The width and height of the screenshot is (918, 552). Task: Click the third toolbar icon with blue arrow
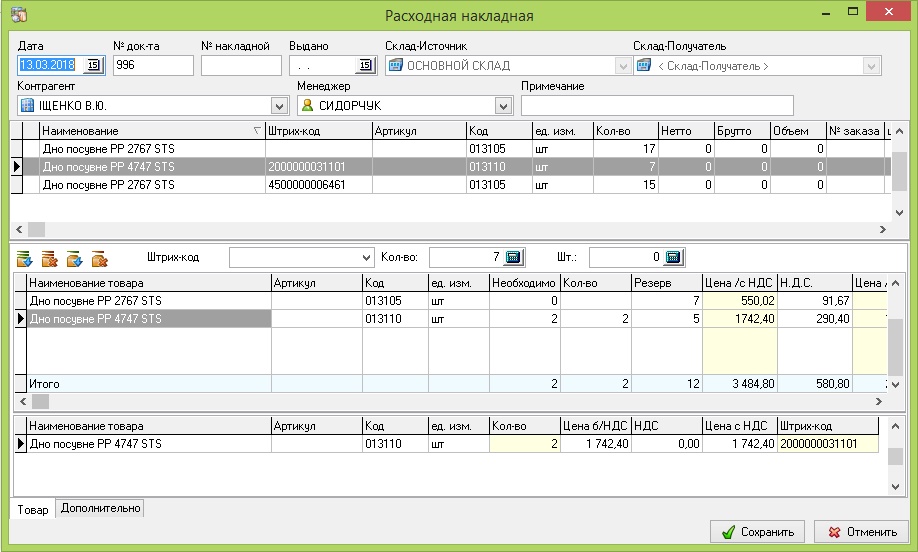[x=74, y=259]
